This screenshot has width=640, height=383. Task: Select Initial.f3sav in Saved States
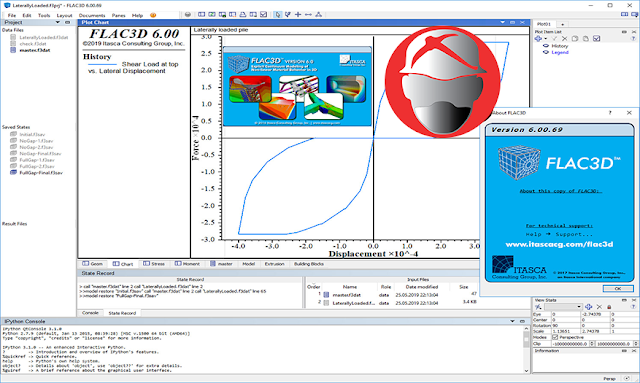click(x=32, y=134)
